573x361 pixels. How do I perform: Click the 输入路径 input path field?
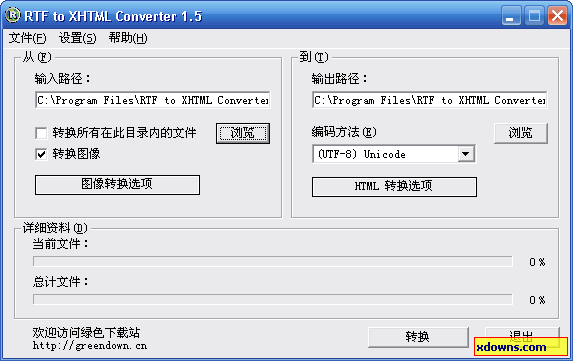[x=153, y=100]
